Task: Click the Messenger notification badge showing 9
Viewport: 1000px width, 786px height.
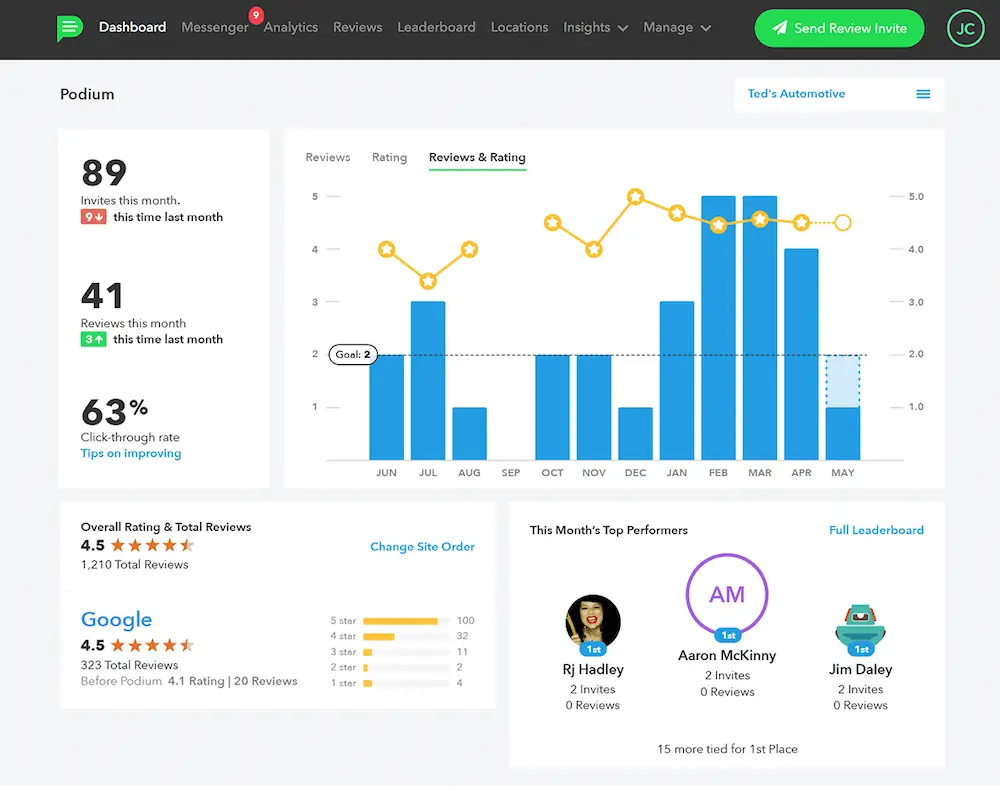Action: click(x=256, y=15)
